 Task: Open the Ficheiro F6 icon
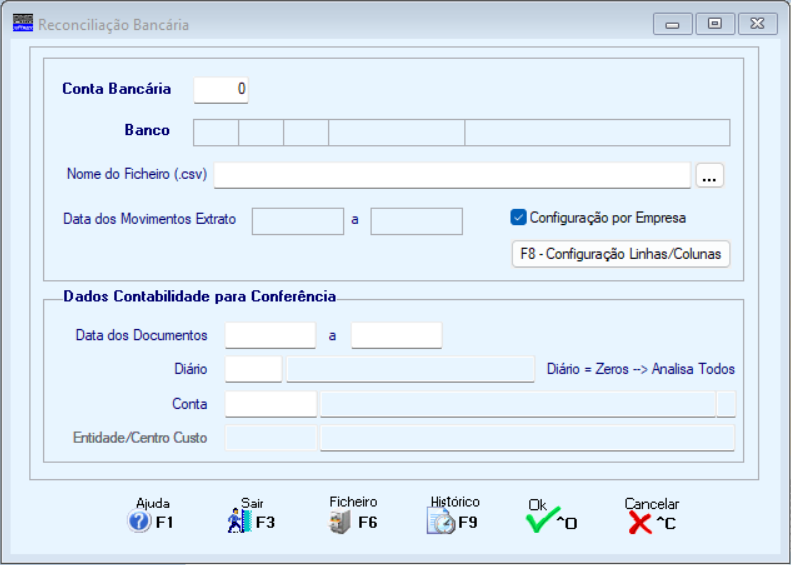[340, 522]
